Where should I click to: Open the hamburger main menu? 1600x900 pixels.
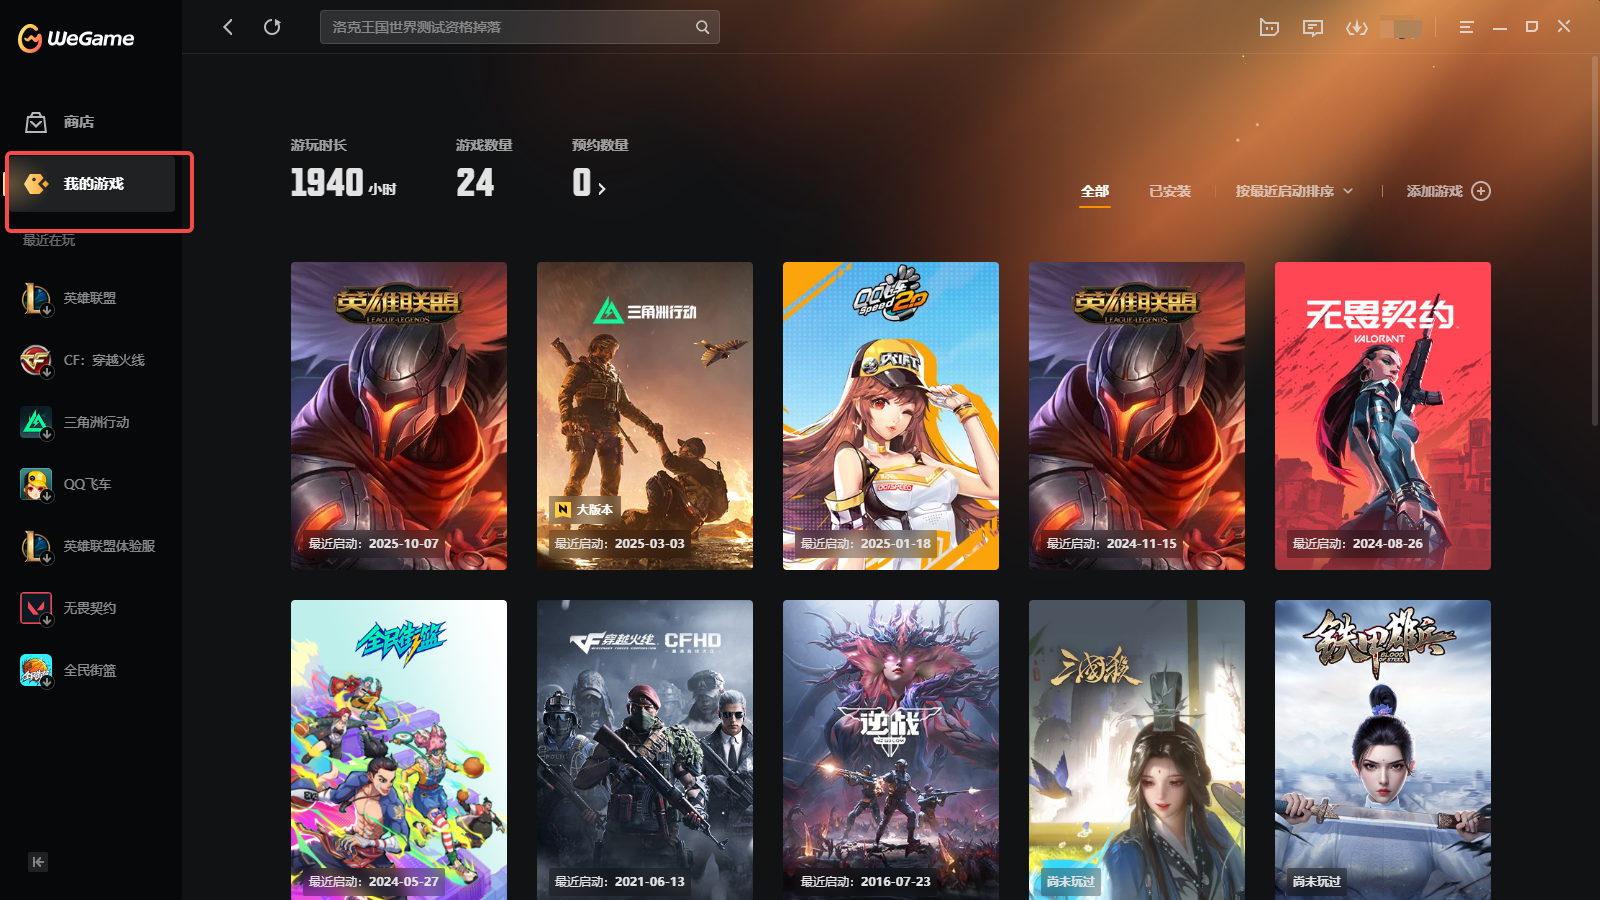1466,27
